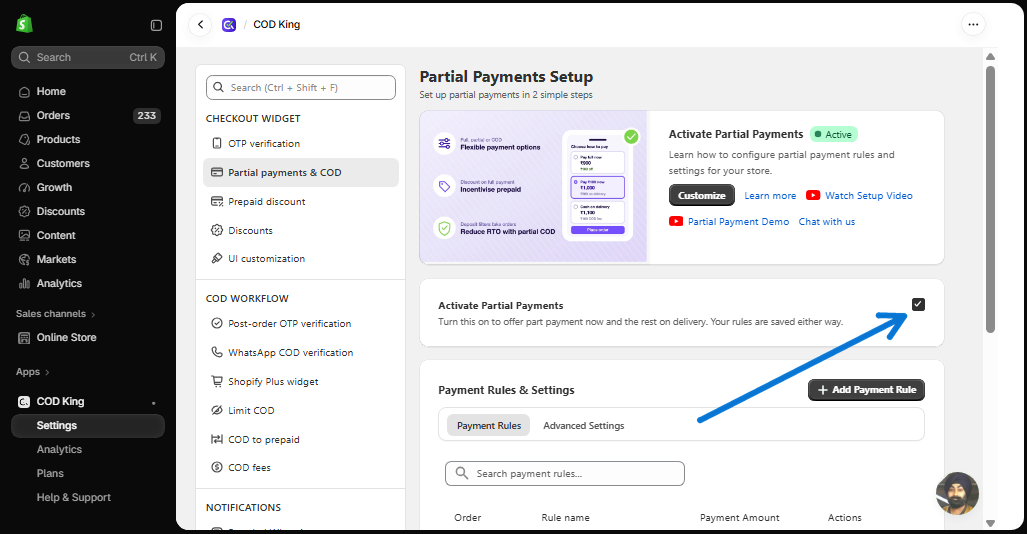The width and height of the screenshot is (1027, 534).
Task: Expand the Apps section chevron
Action: point(47,372)
